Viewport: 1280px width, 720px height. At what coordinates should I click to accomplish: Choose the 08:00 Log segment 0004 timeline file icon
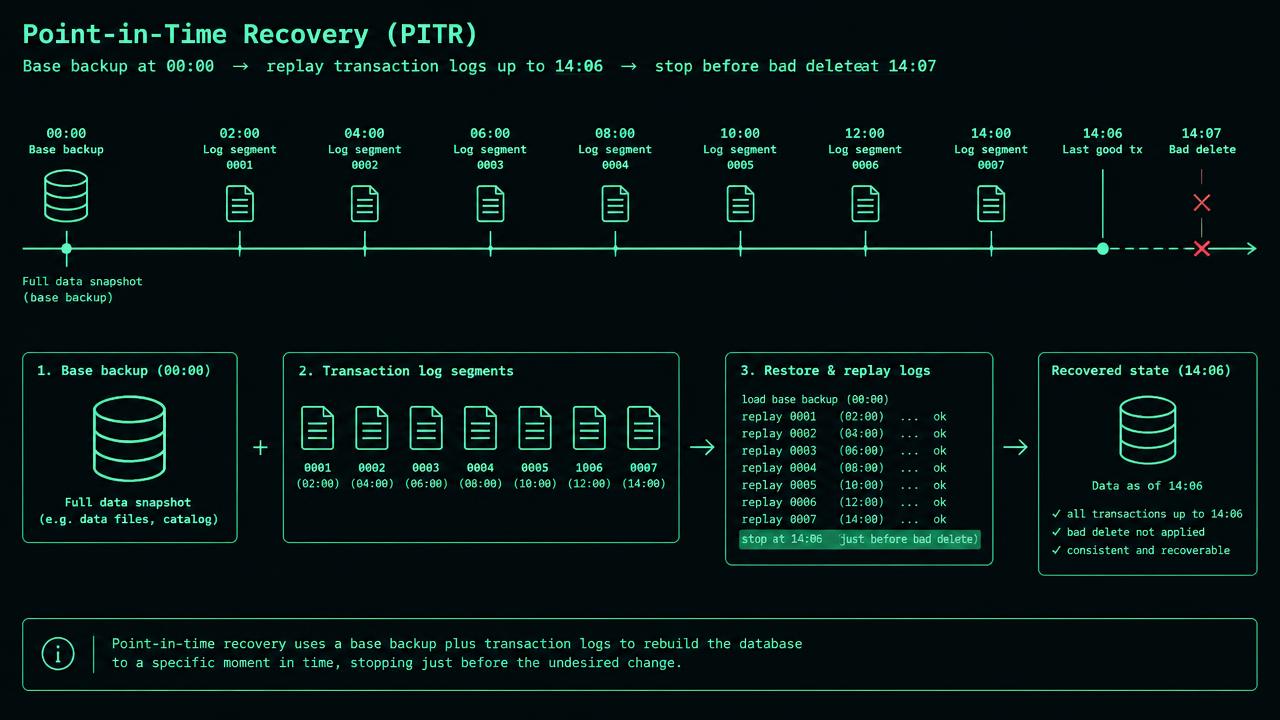[615, 204]
